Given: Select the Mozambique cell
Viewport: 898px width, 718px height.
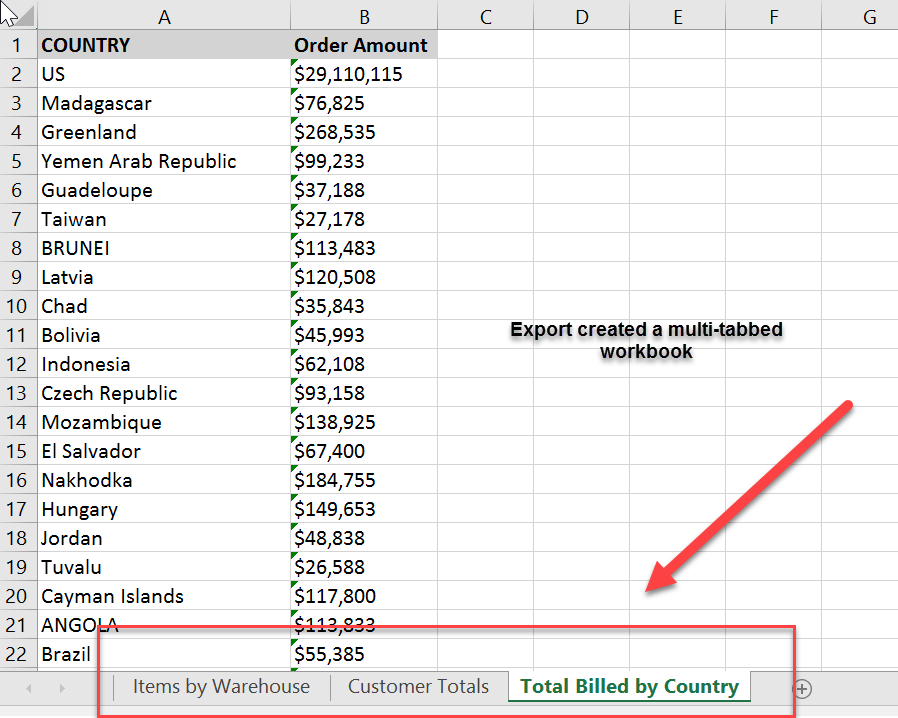Looking at the screenshot, I should pos(164,422).
